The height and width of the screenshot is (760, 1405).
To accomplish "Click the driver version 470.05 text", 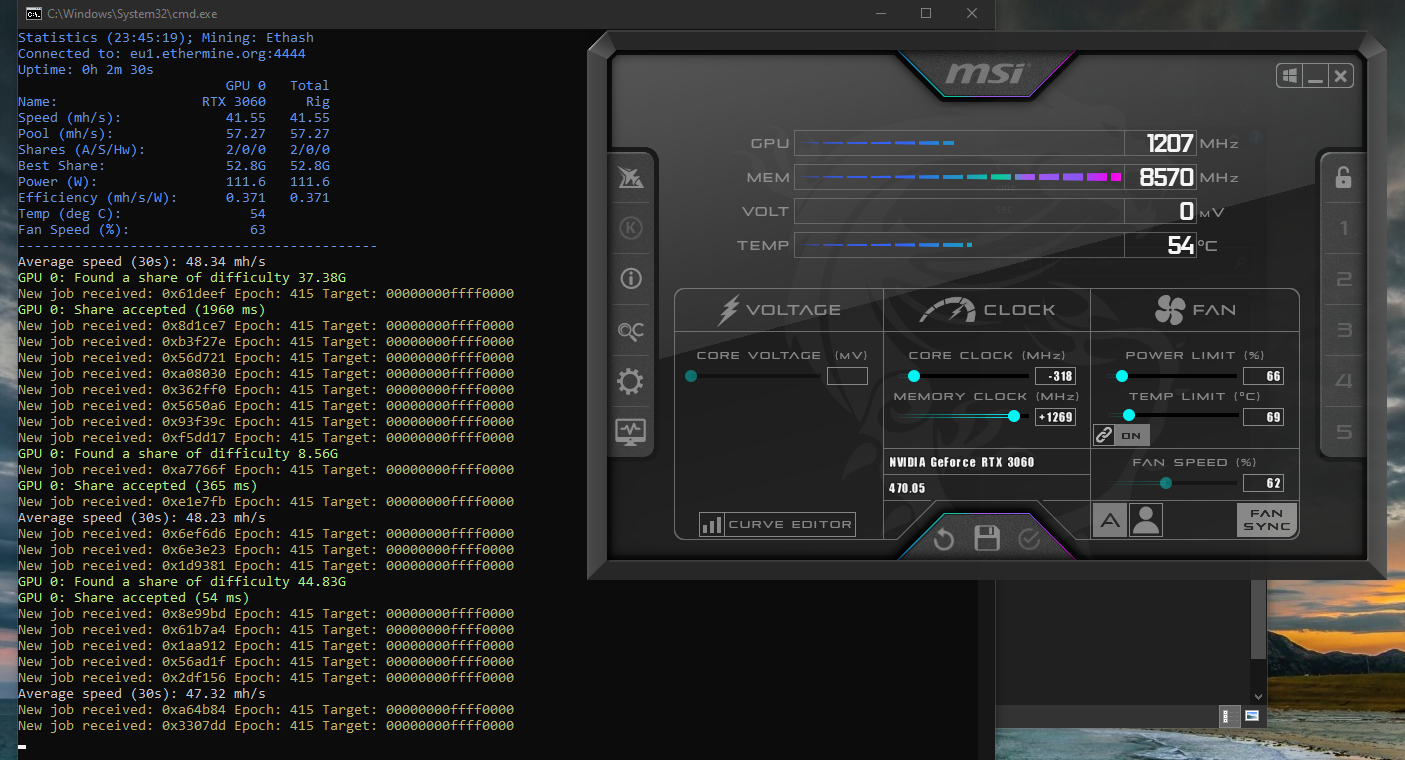I will (x=907, y=488).
